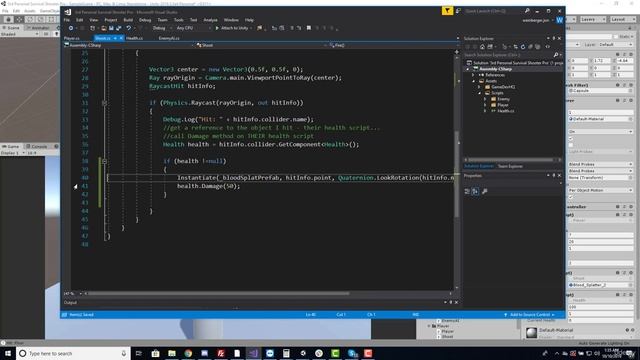Click the taskbar search box
Viewport: 640px width, 360px height.
[73, 353]
